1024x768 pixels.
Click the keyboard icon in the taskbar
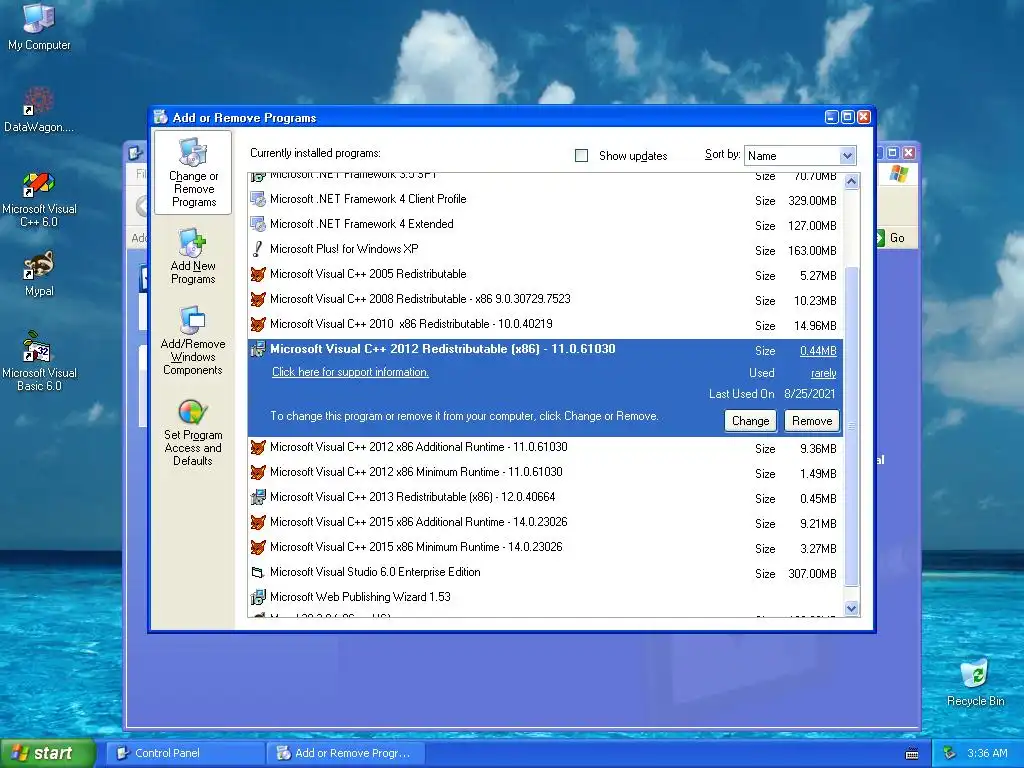tap(912, 754)
